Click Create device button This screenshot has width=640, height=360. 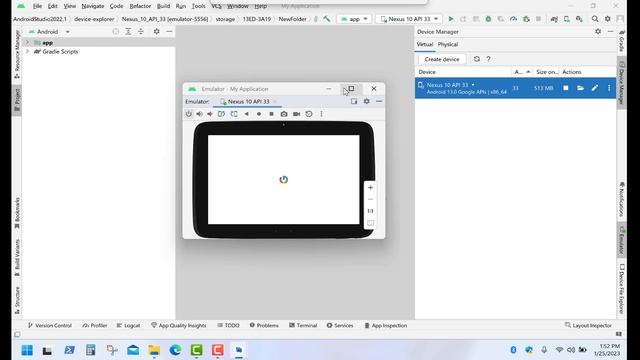click(x=442, y=59)
